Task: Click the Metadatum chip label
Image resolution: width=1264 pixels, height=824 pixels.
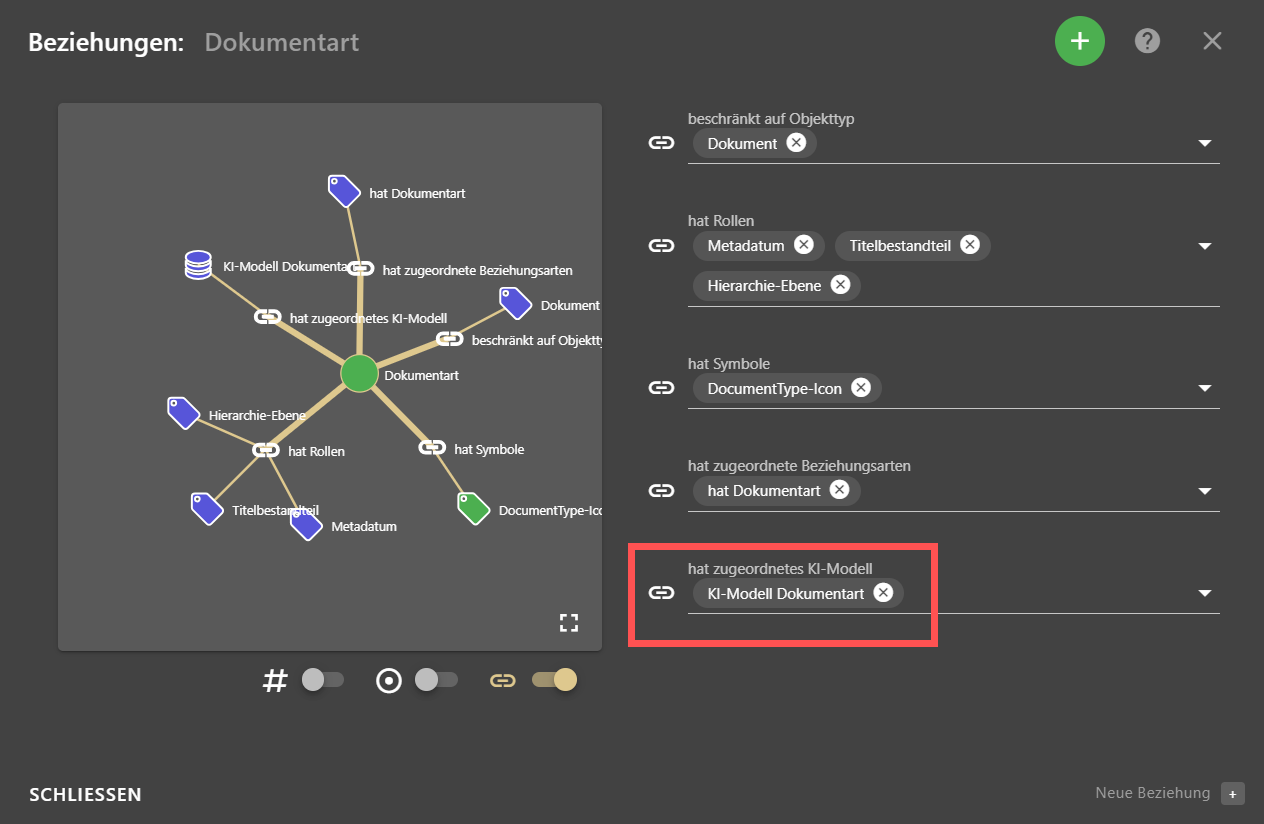Action: pyautogui.click(x=746, y=245)
